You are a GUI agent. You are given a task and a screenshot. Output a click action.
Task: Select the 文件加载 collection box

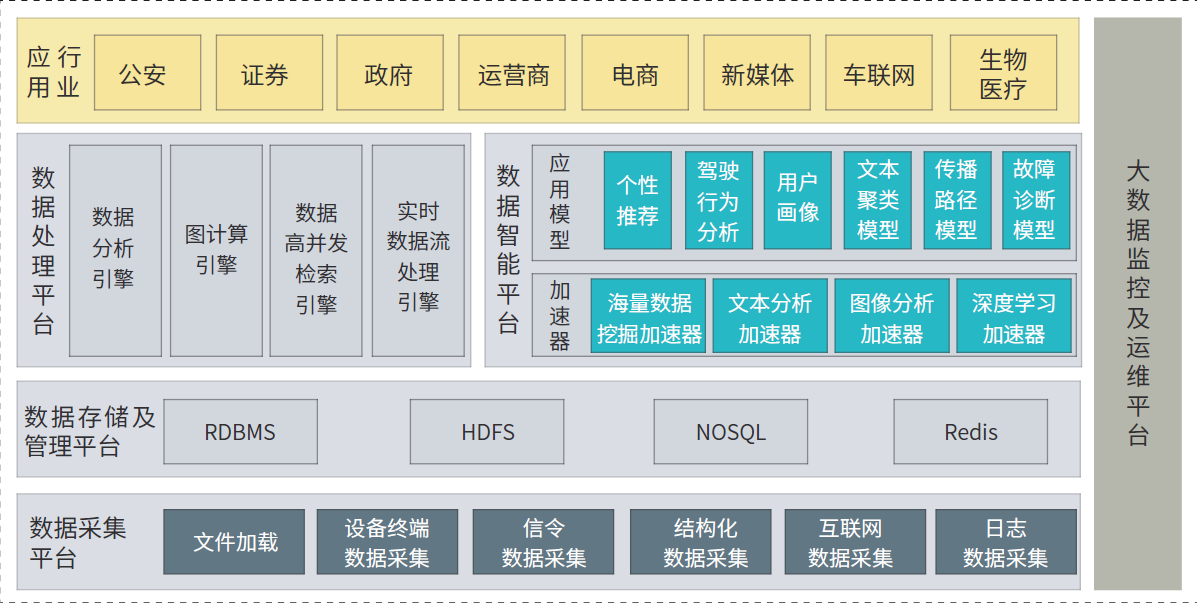click(234, 542)
